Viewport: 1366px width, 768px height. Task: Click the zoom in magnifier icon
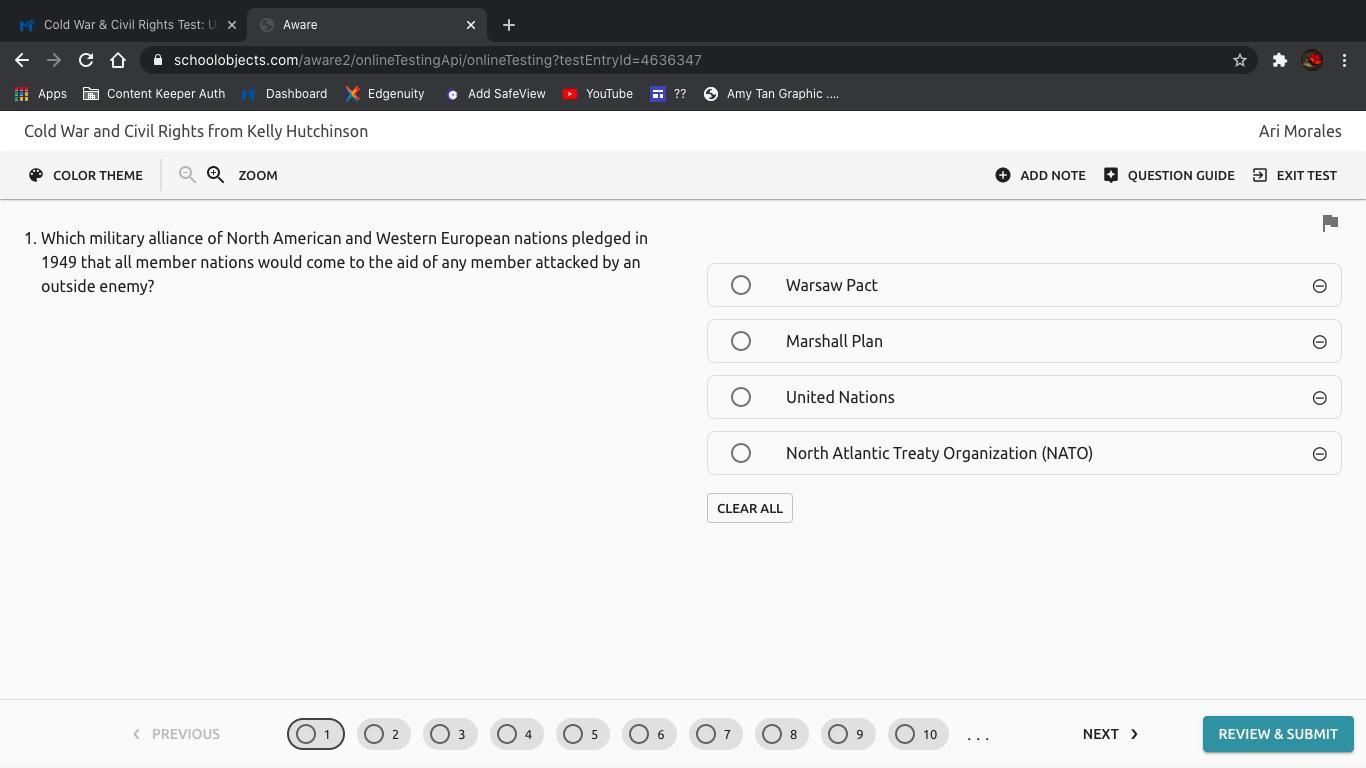click(x=215, y=175)
